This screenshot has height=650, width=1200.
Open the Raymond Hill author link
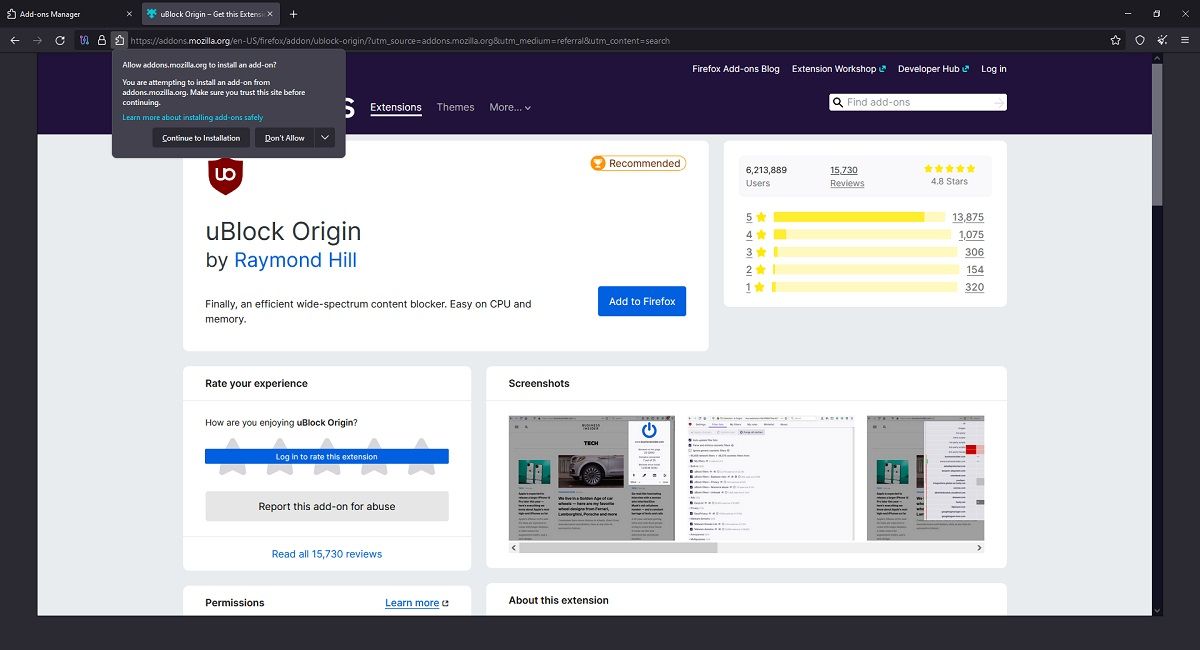click(x=295, y=259)
